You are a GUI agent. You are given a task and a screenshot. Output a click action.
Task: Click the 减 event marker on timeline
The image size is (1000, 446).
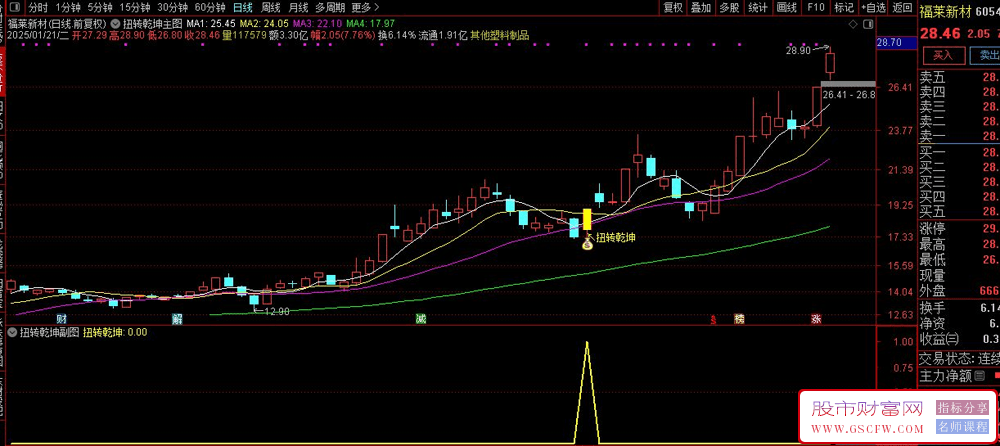click(420, 318)
